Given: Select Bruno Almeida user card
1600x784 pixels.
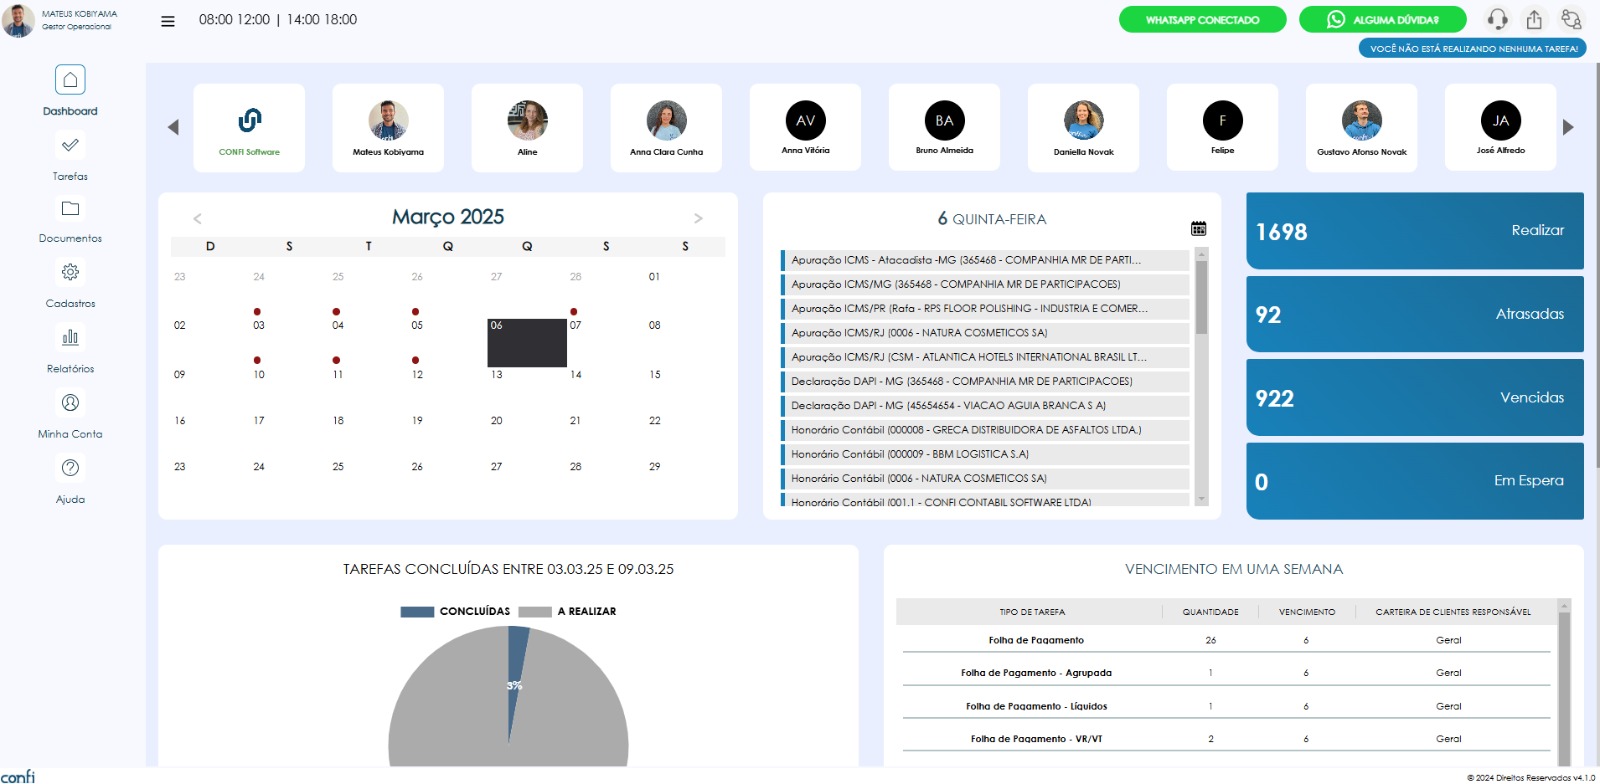Looking at the screenshot, I should click(944, 128).
